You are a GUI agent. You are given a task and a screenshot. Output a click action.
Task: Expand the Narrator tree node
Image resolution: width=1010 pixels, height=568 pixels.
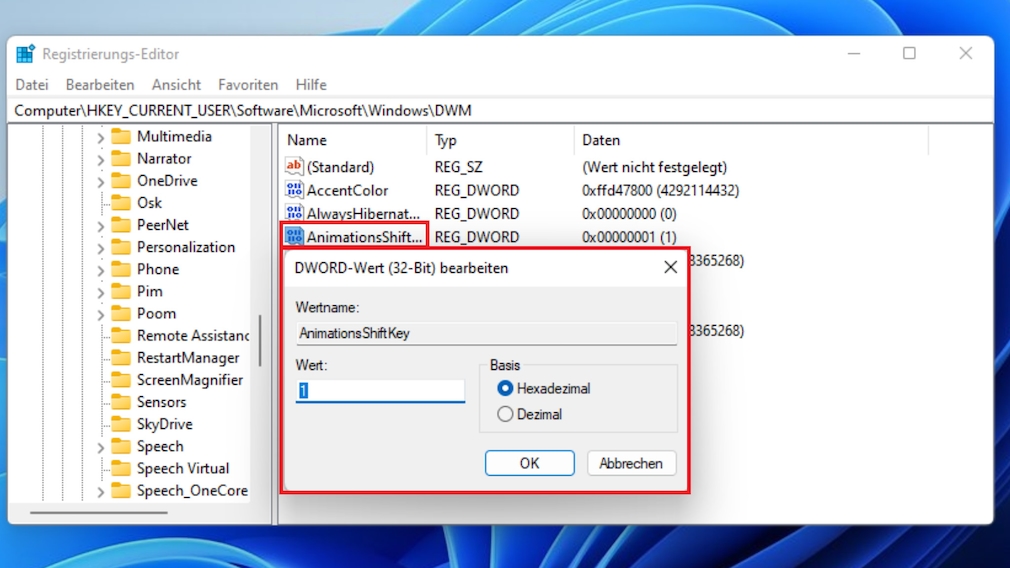coord(100,159)
